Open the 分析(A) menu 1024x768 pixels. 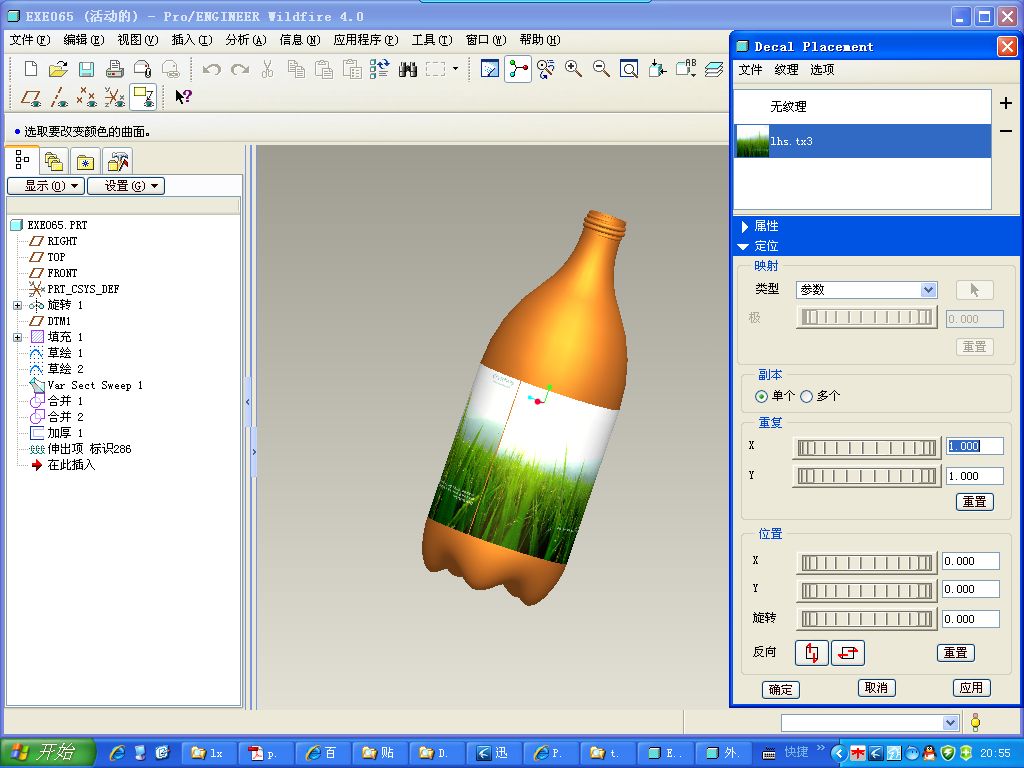click(246, 40)
